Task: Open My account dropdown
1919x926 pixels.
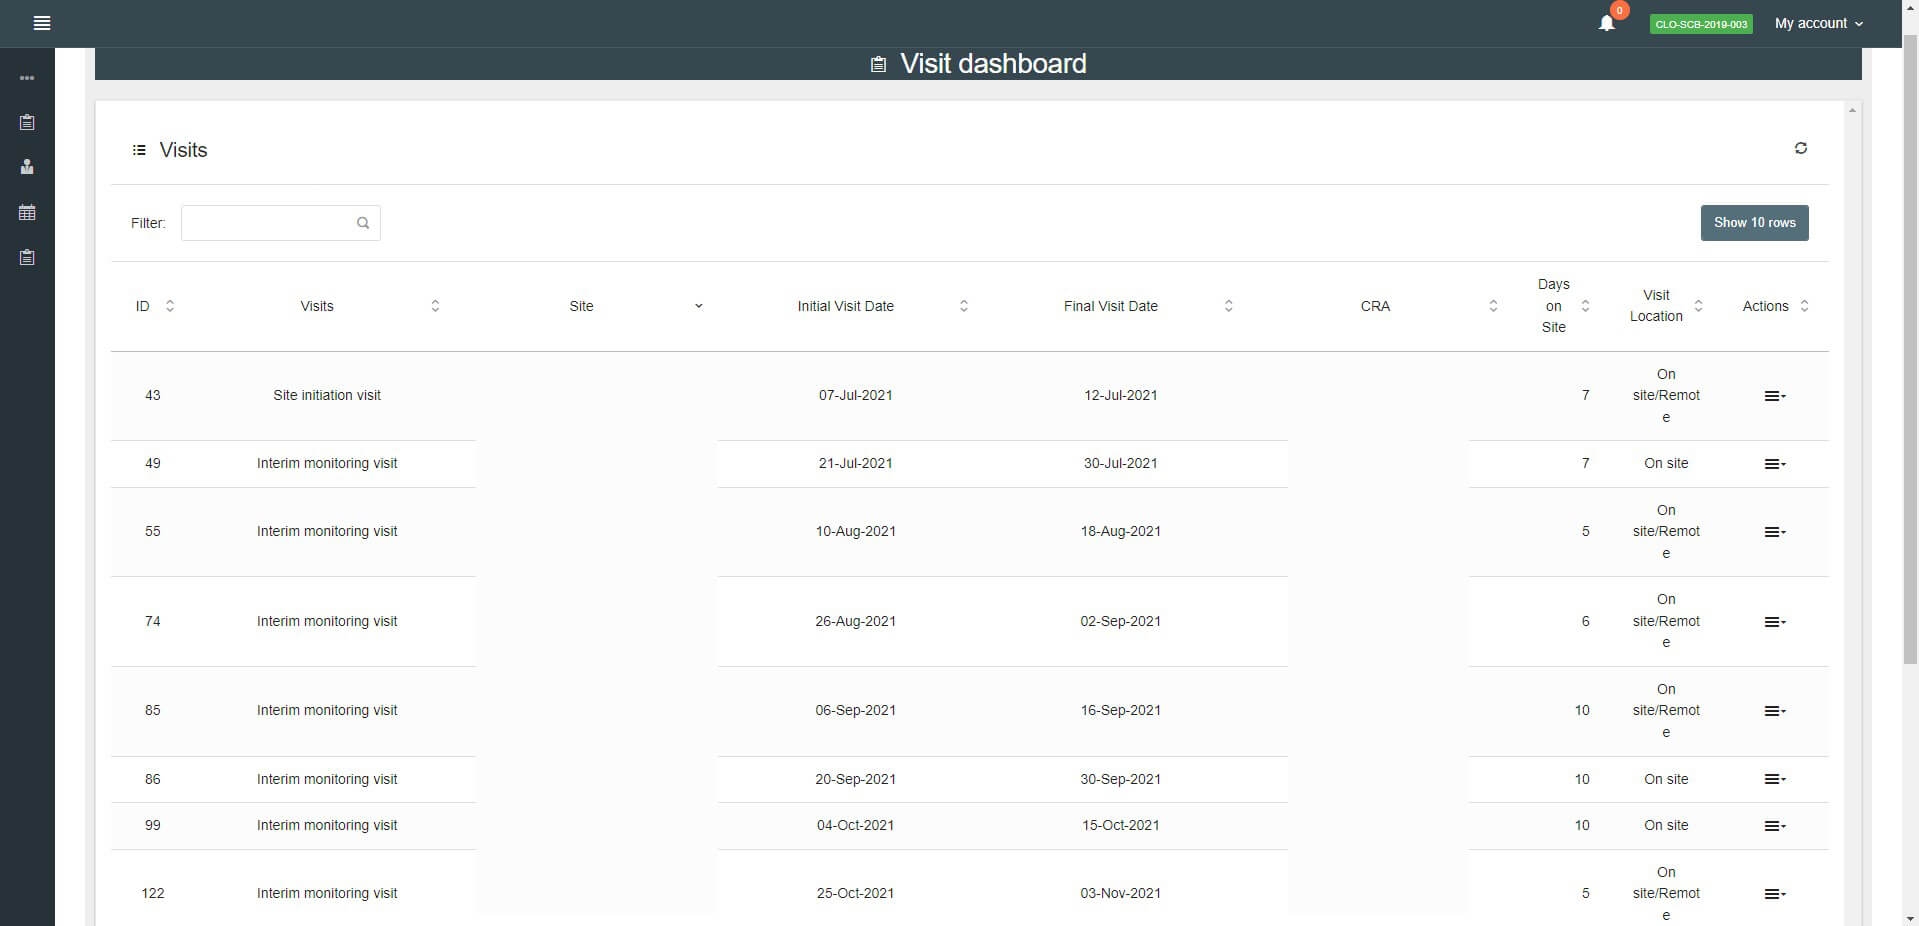Action: tap(1819, 23)
